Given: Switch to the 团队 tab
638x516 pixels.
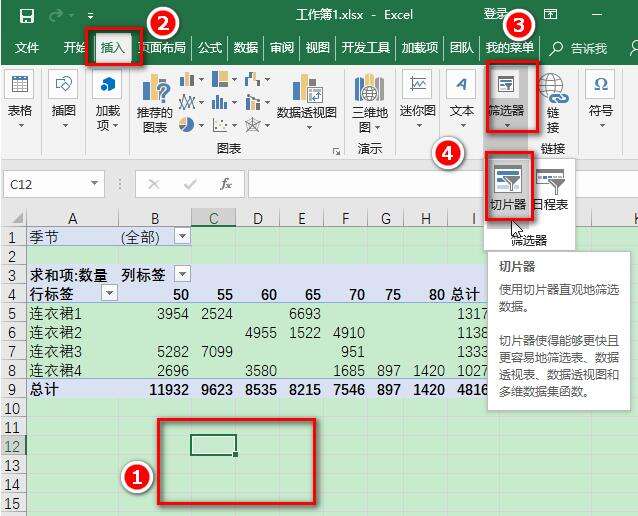Looking at the screenshot, I should coord(461,48).
